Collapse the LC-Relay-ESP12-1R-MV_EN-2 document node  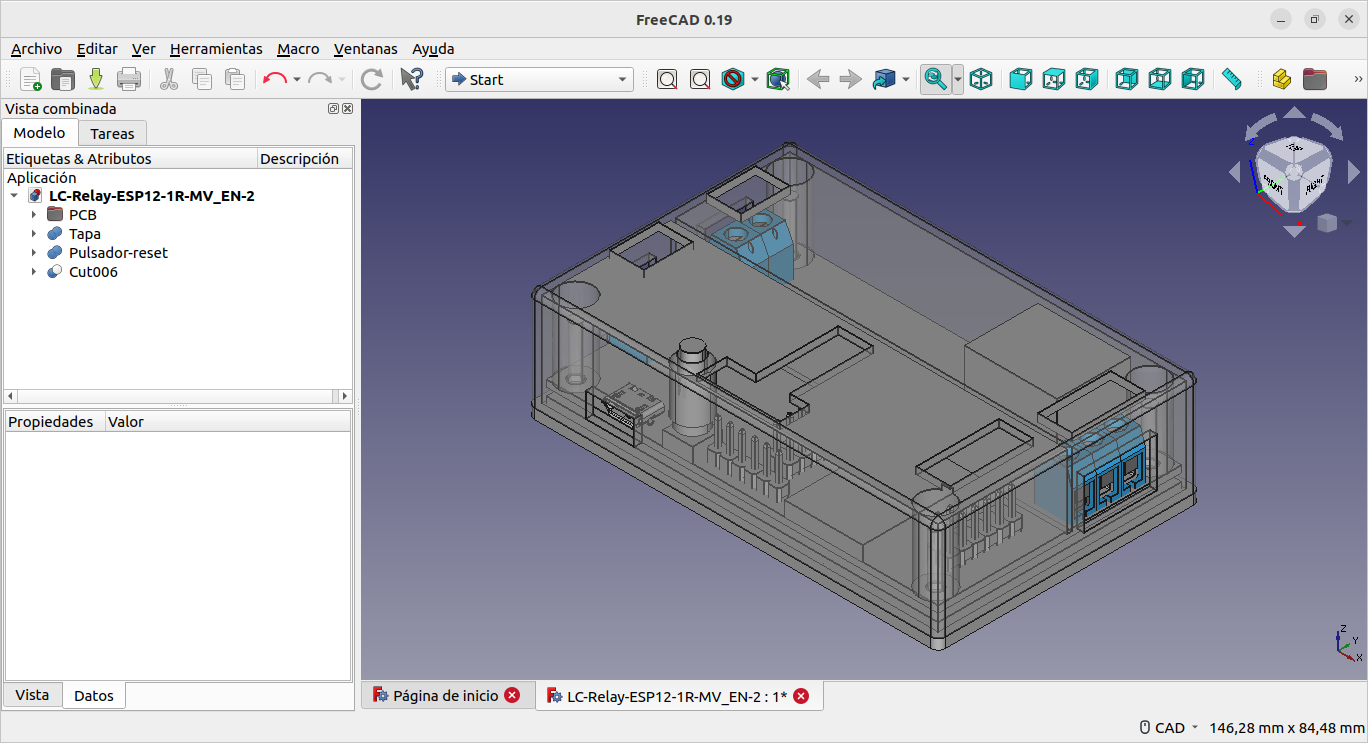[14, 196]
